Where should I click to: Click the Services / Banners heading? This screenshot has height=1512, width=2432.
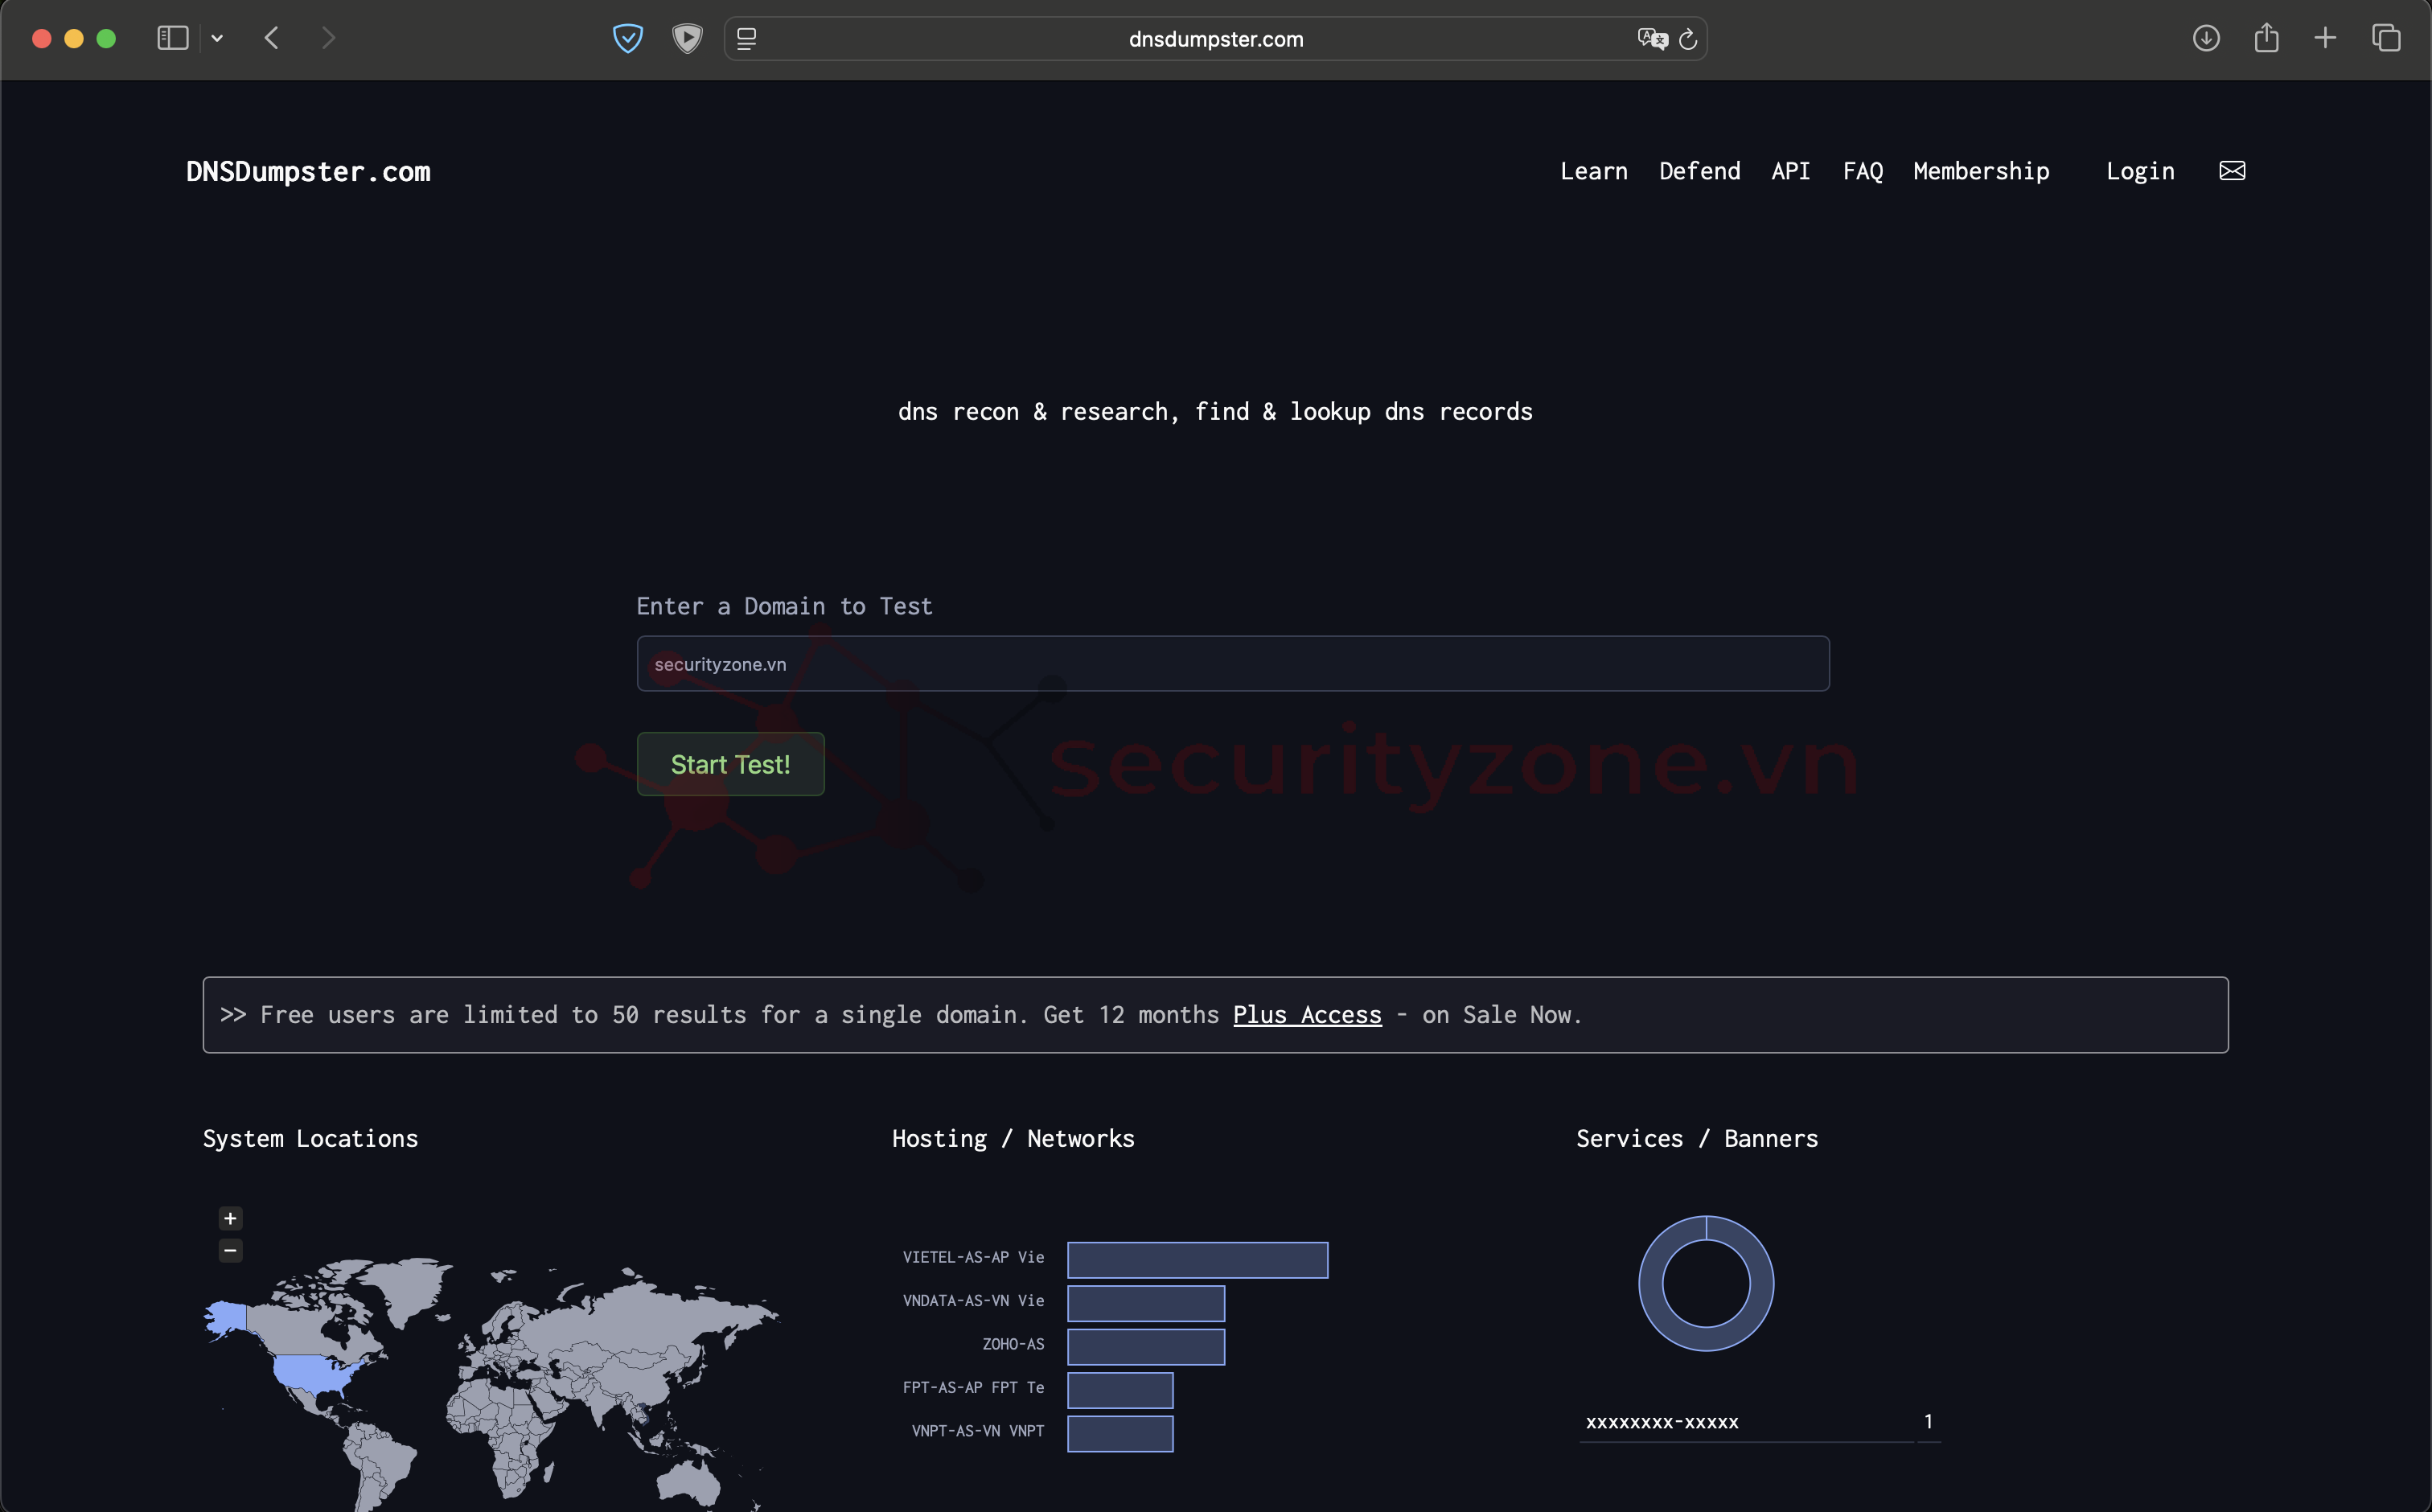coord(1697,1139)
